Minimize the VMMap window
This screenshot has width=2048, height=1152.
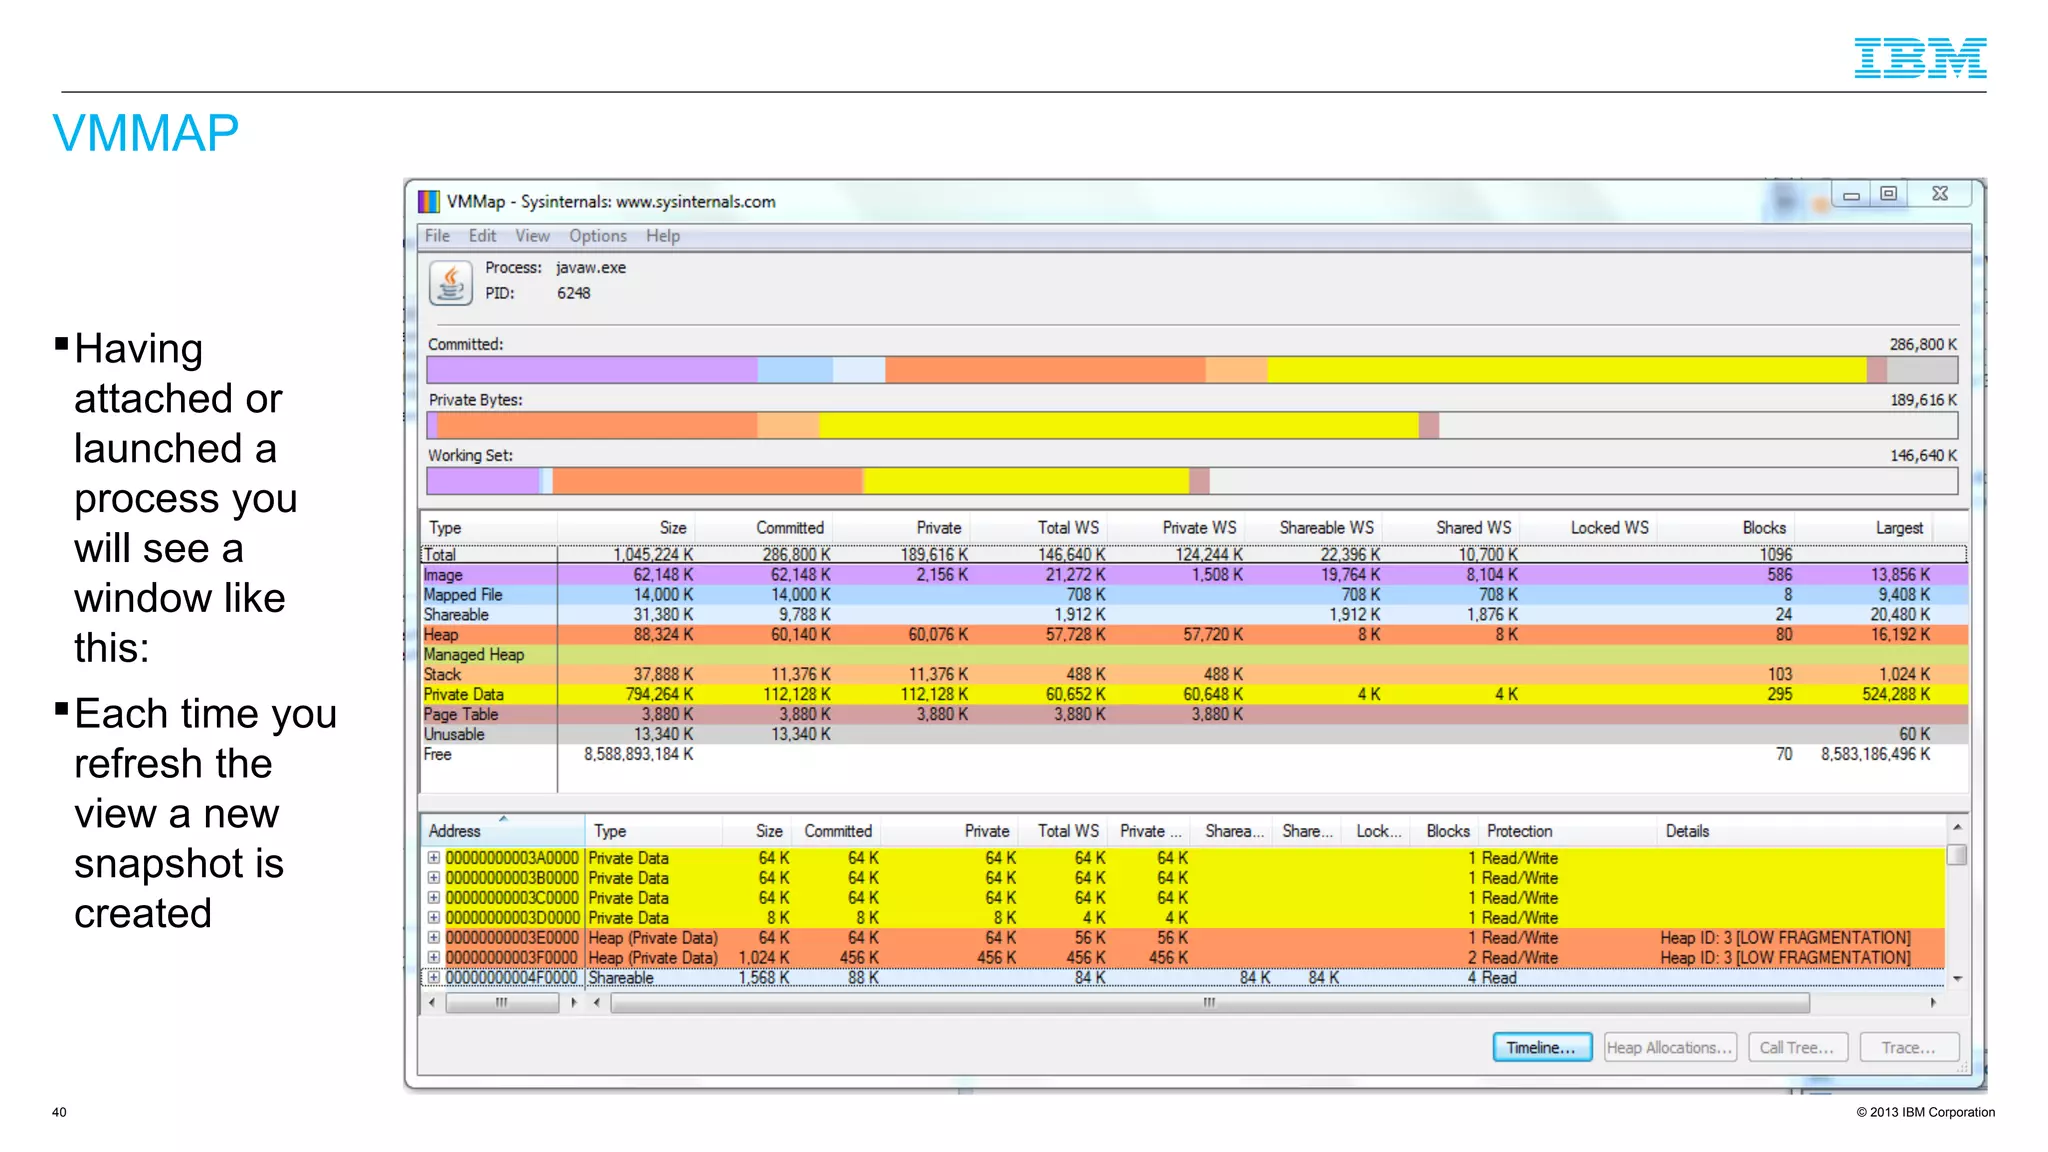(1852, 195)
